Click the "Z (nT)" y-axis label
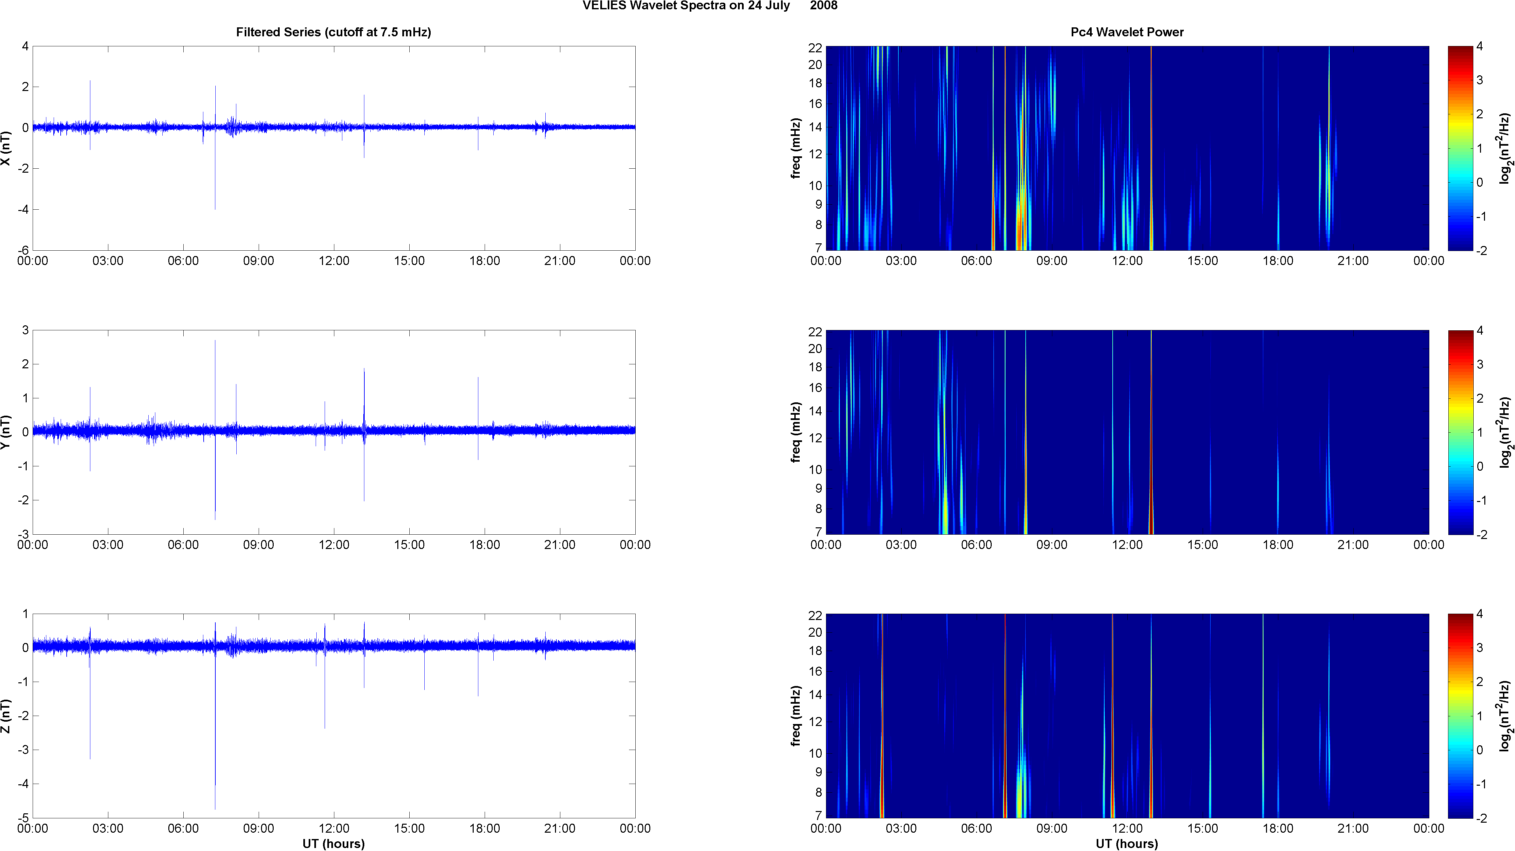Image resolution: width=1515 pixels, height=851 pixels. [x=6, y=716]
